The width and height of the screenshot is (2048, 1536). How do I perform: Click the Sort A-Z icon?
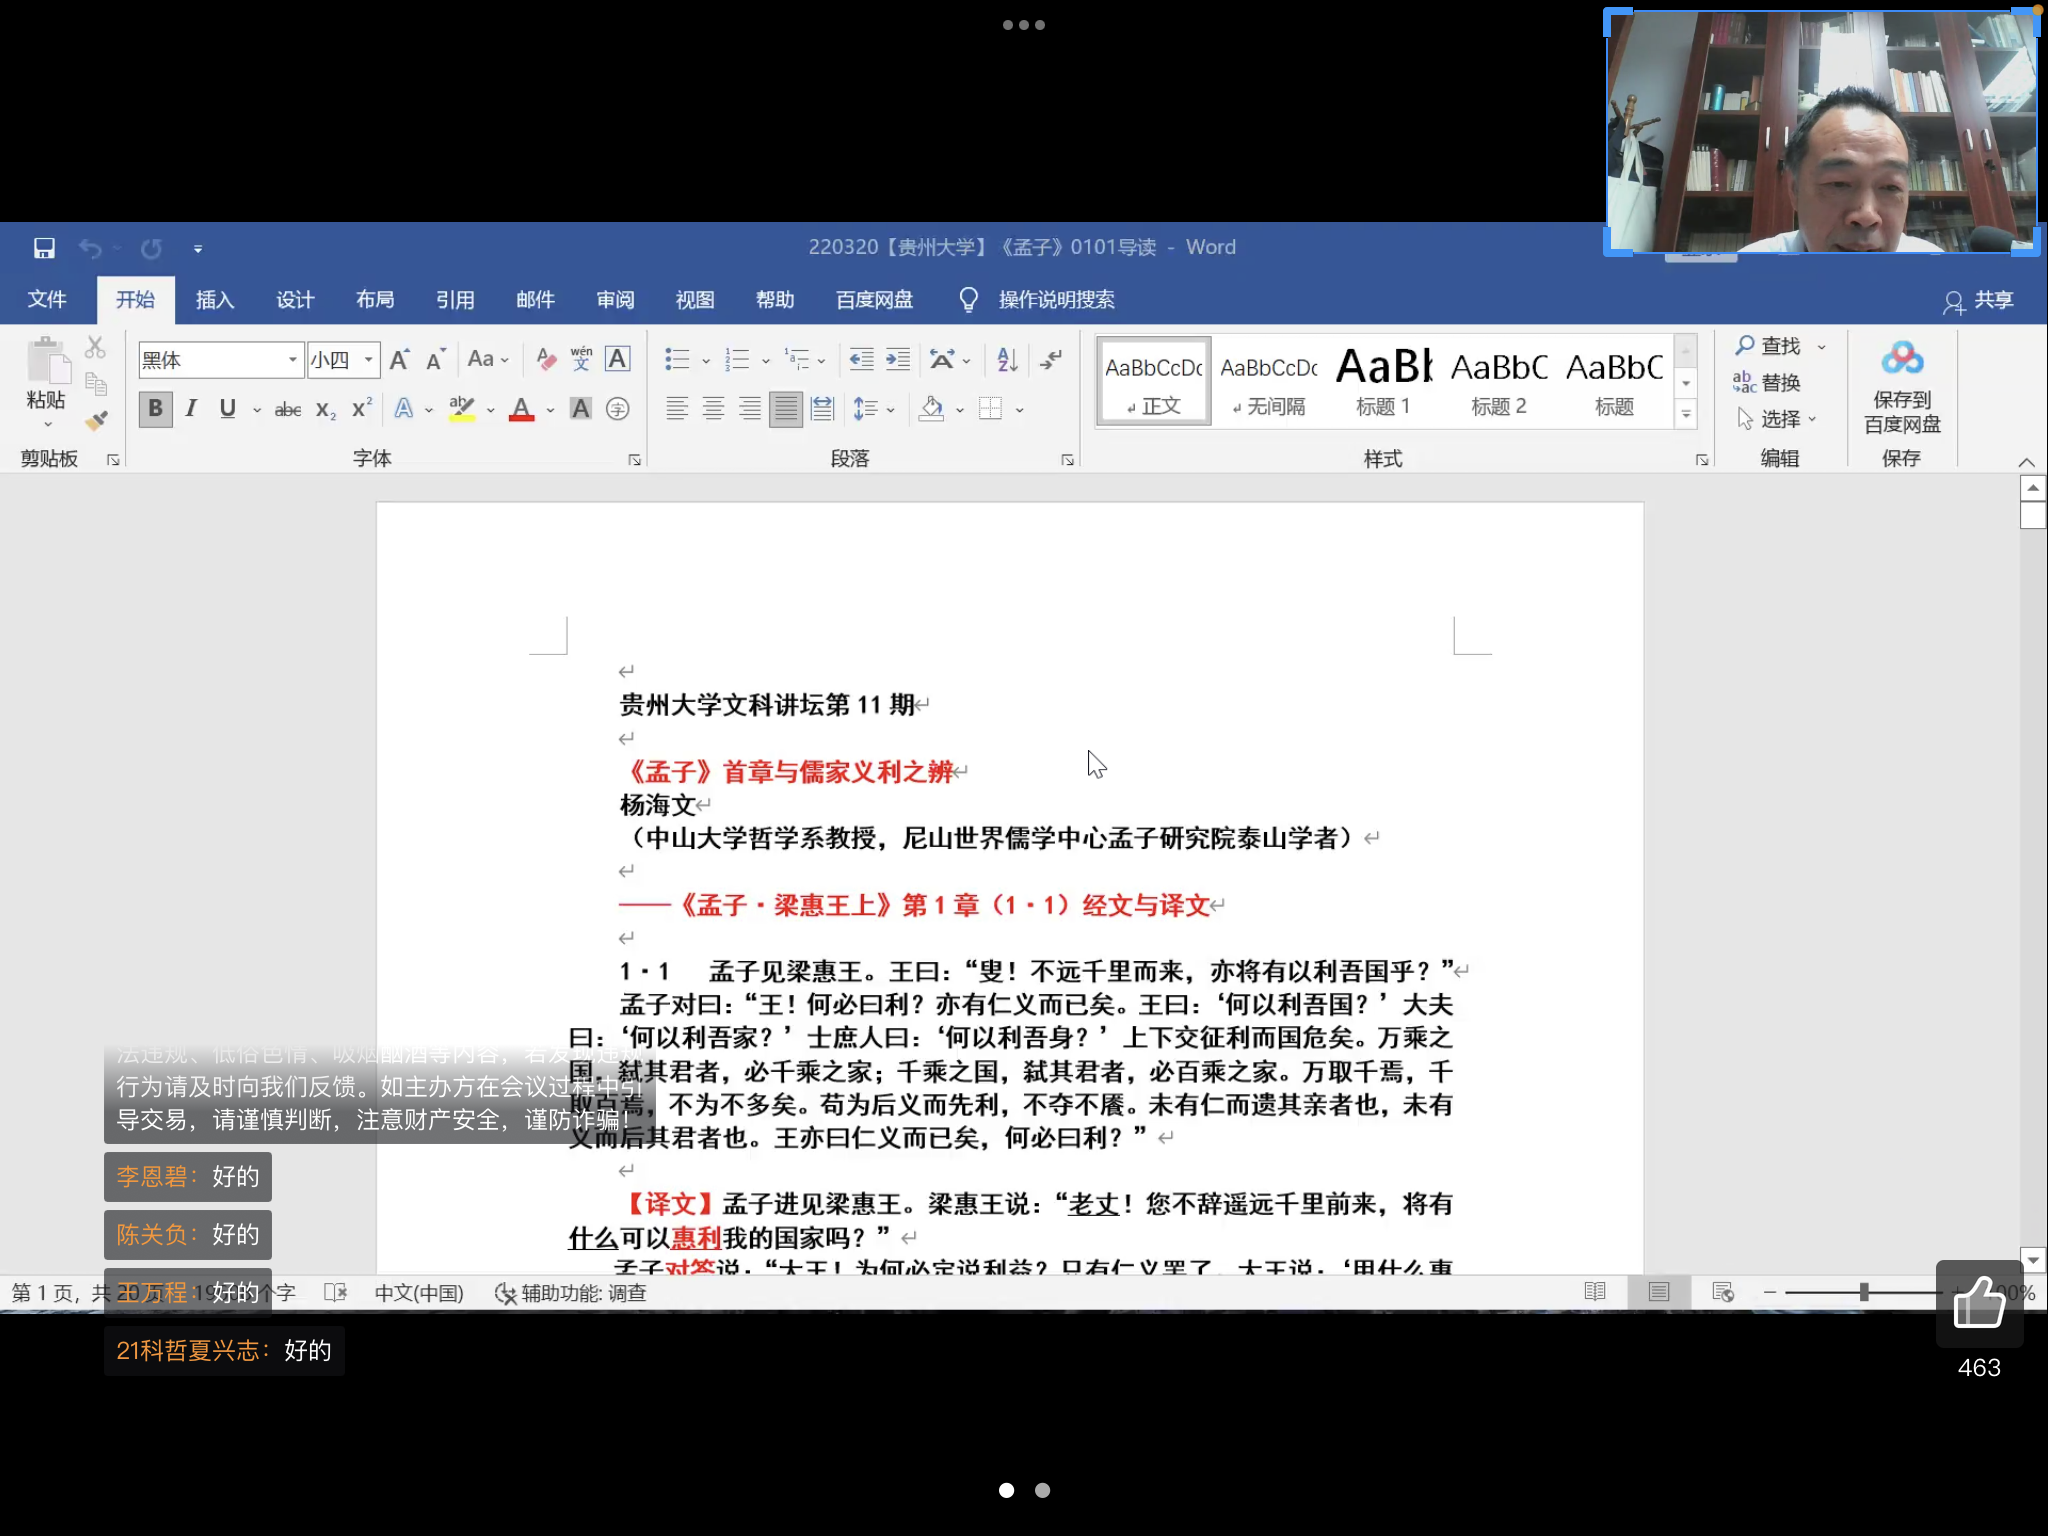pos(1008,359)
